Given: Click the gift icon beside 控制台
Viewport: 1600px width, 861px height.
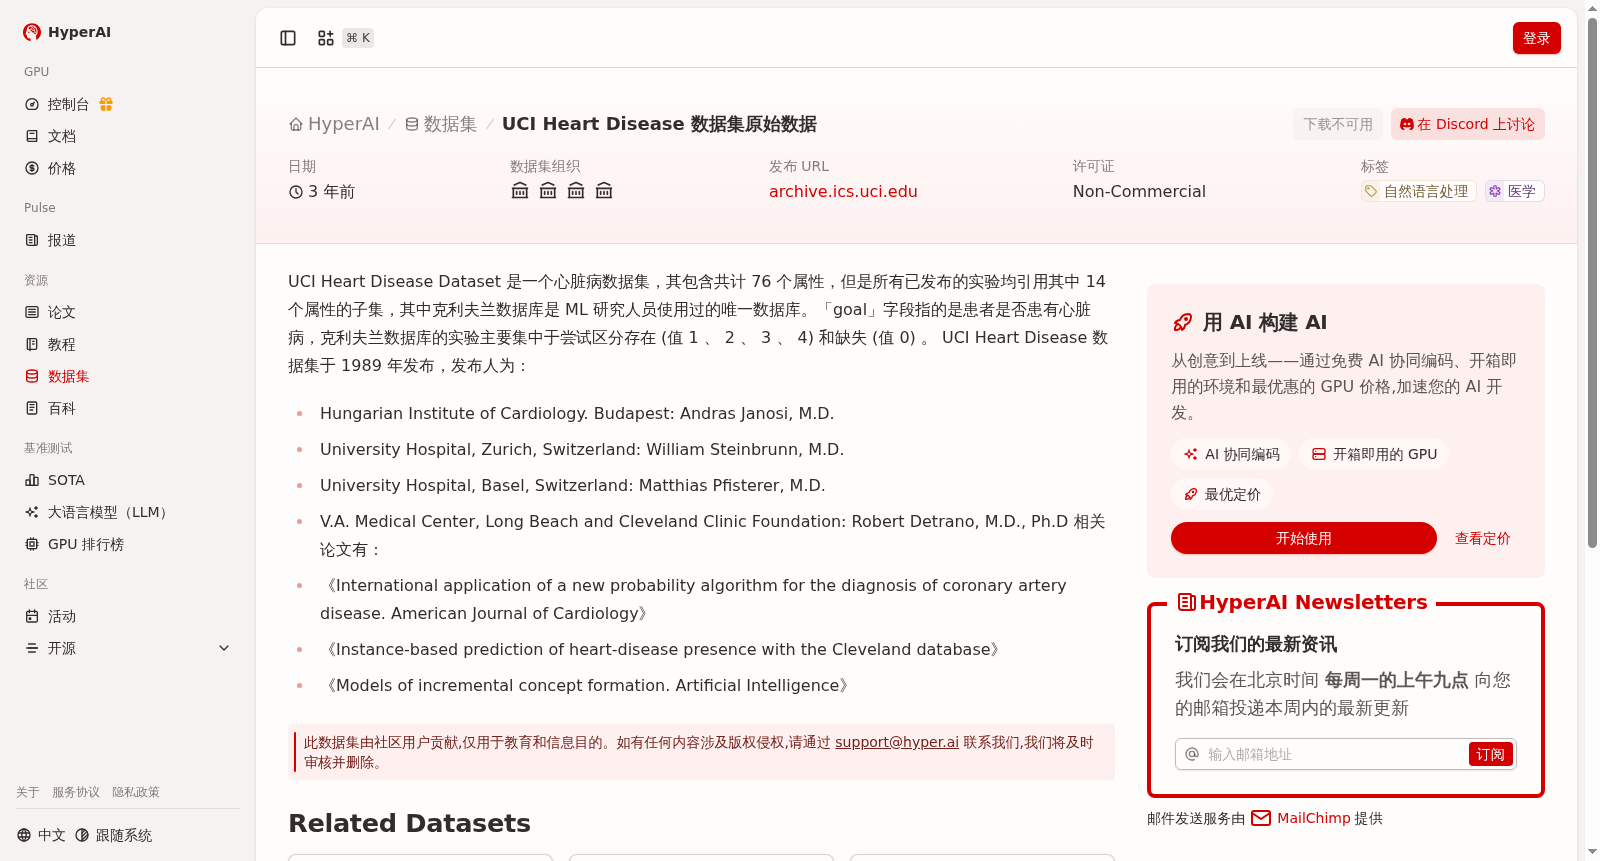Looking at the screenshot, I should tap(106, 104).
